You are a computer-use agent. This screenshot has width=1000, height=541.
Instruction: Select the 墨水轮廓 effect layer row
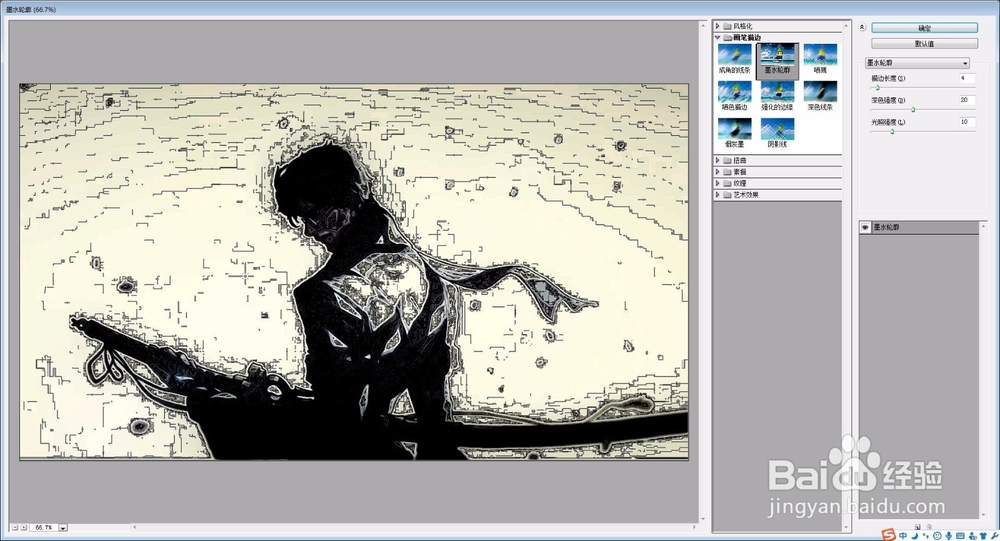point(919,227)
